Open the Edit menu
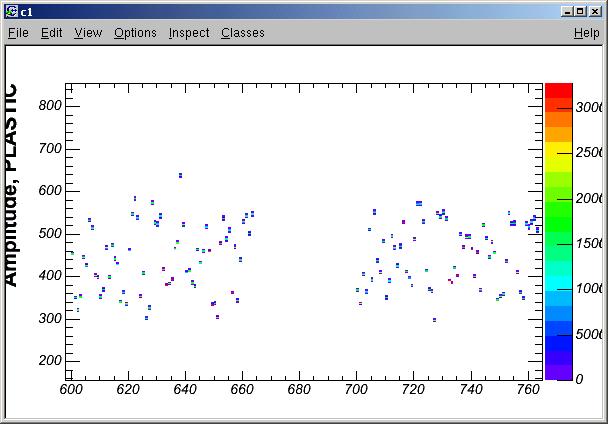 click(x=52, y=33)
